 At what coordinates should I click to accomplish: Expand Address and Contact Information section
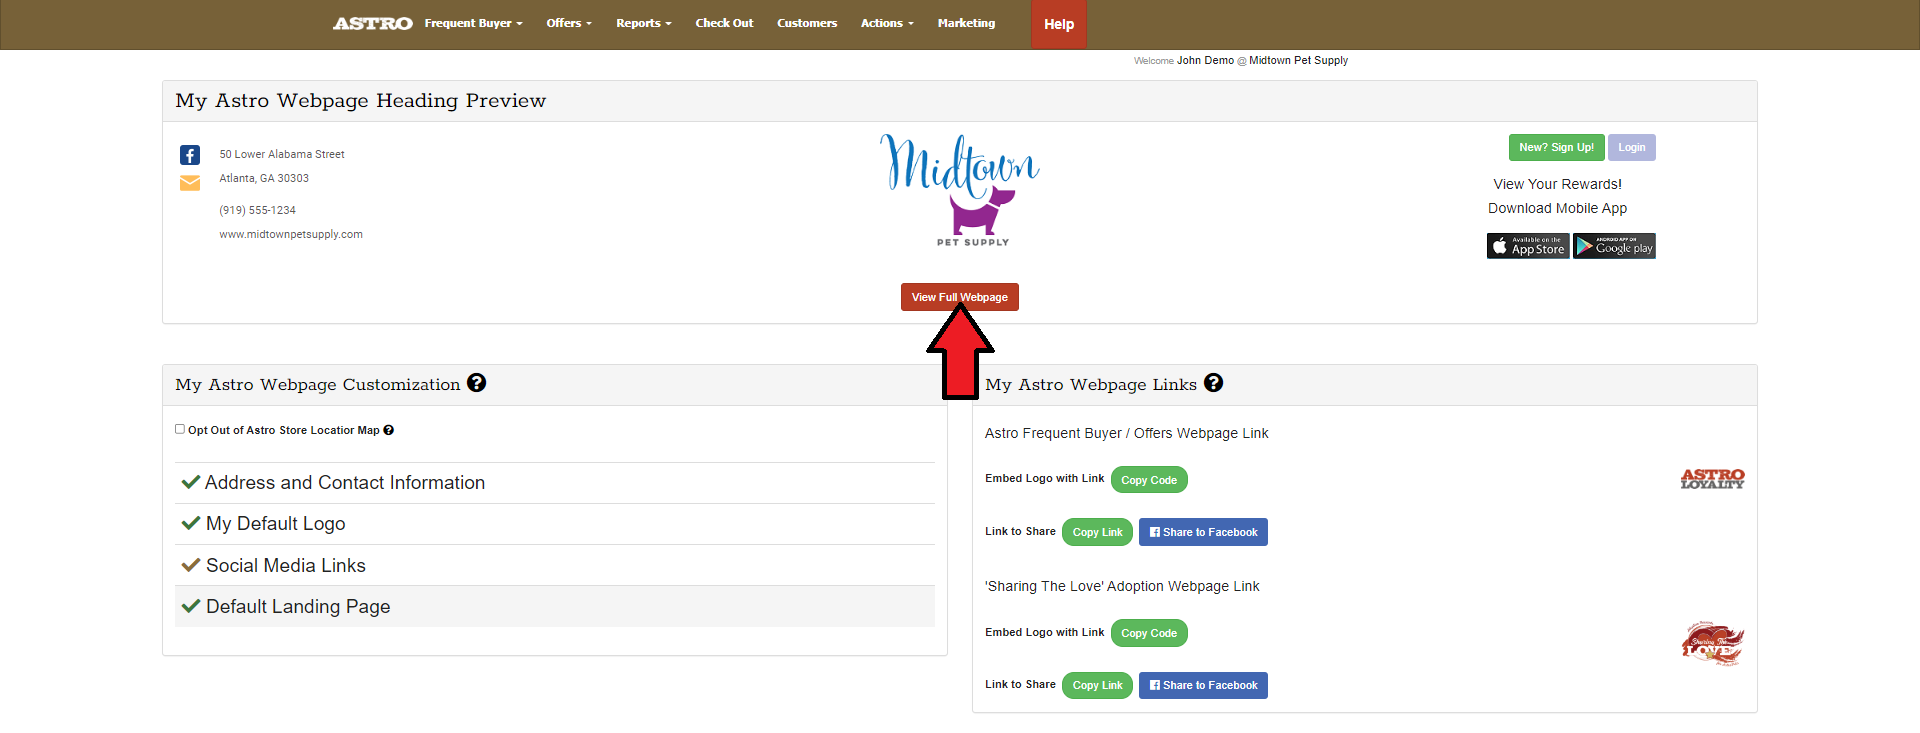(x=344, y=483)
